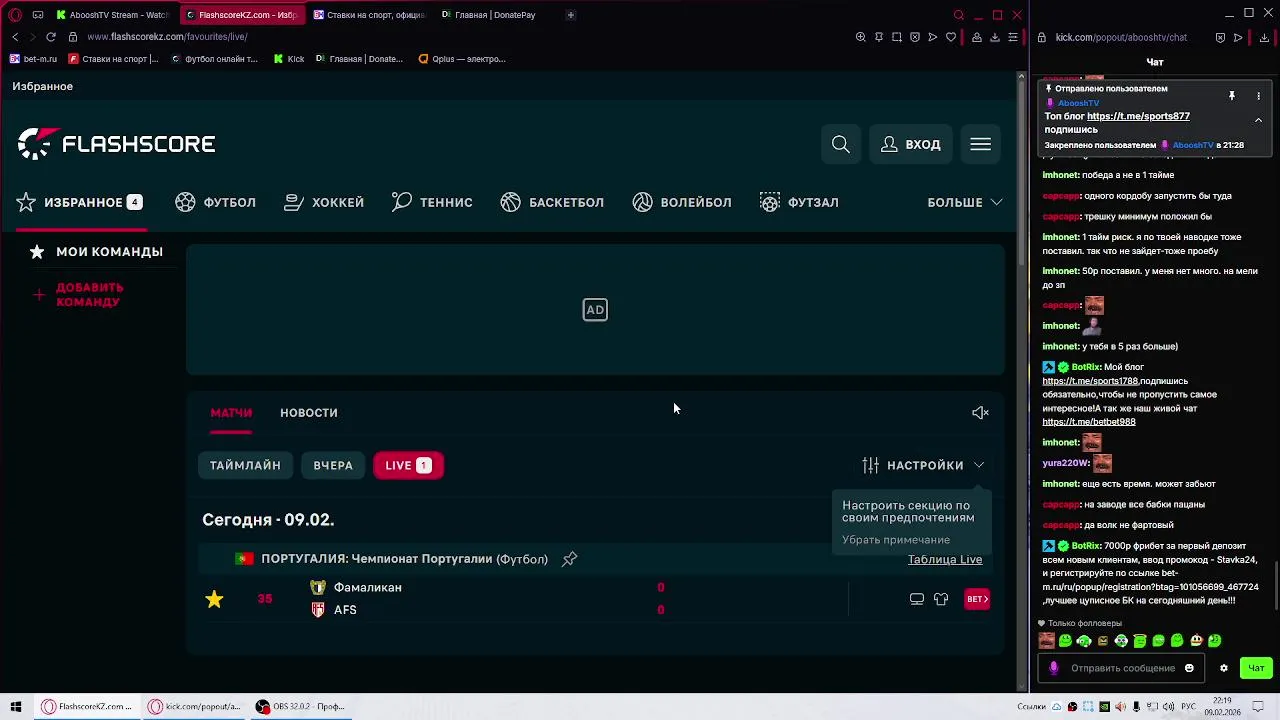Viewport: 1280px width, 720px height.
Task: Select the Таймлайн filter
Action: [245, 465]
